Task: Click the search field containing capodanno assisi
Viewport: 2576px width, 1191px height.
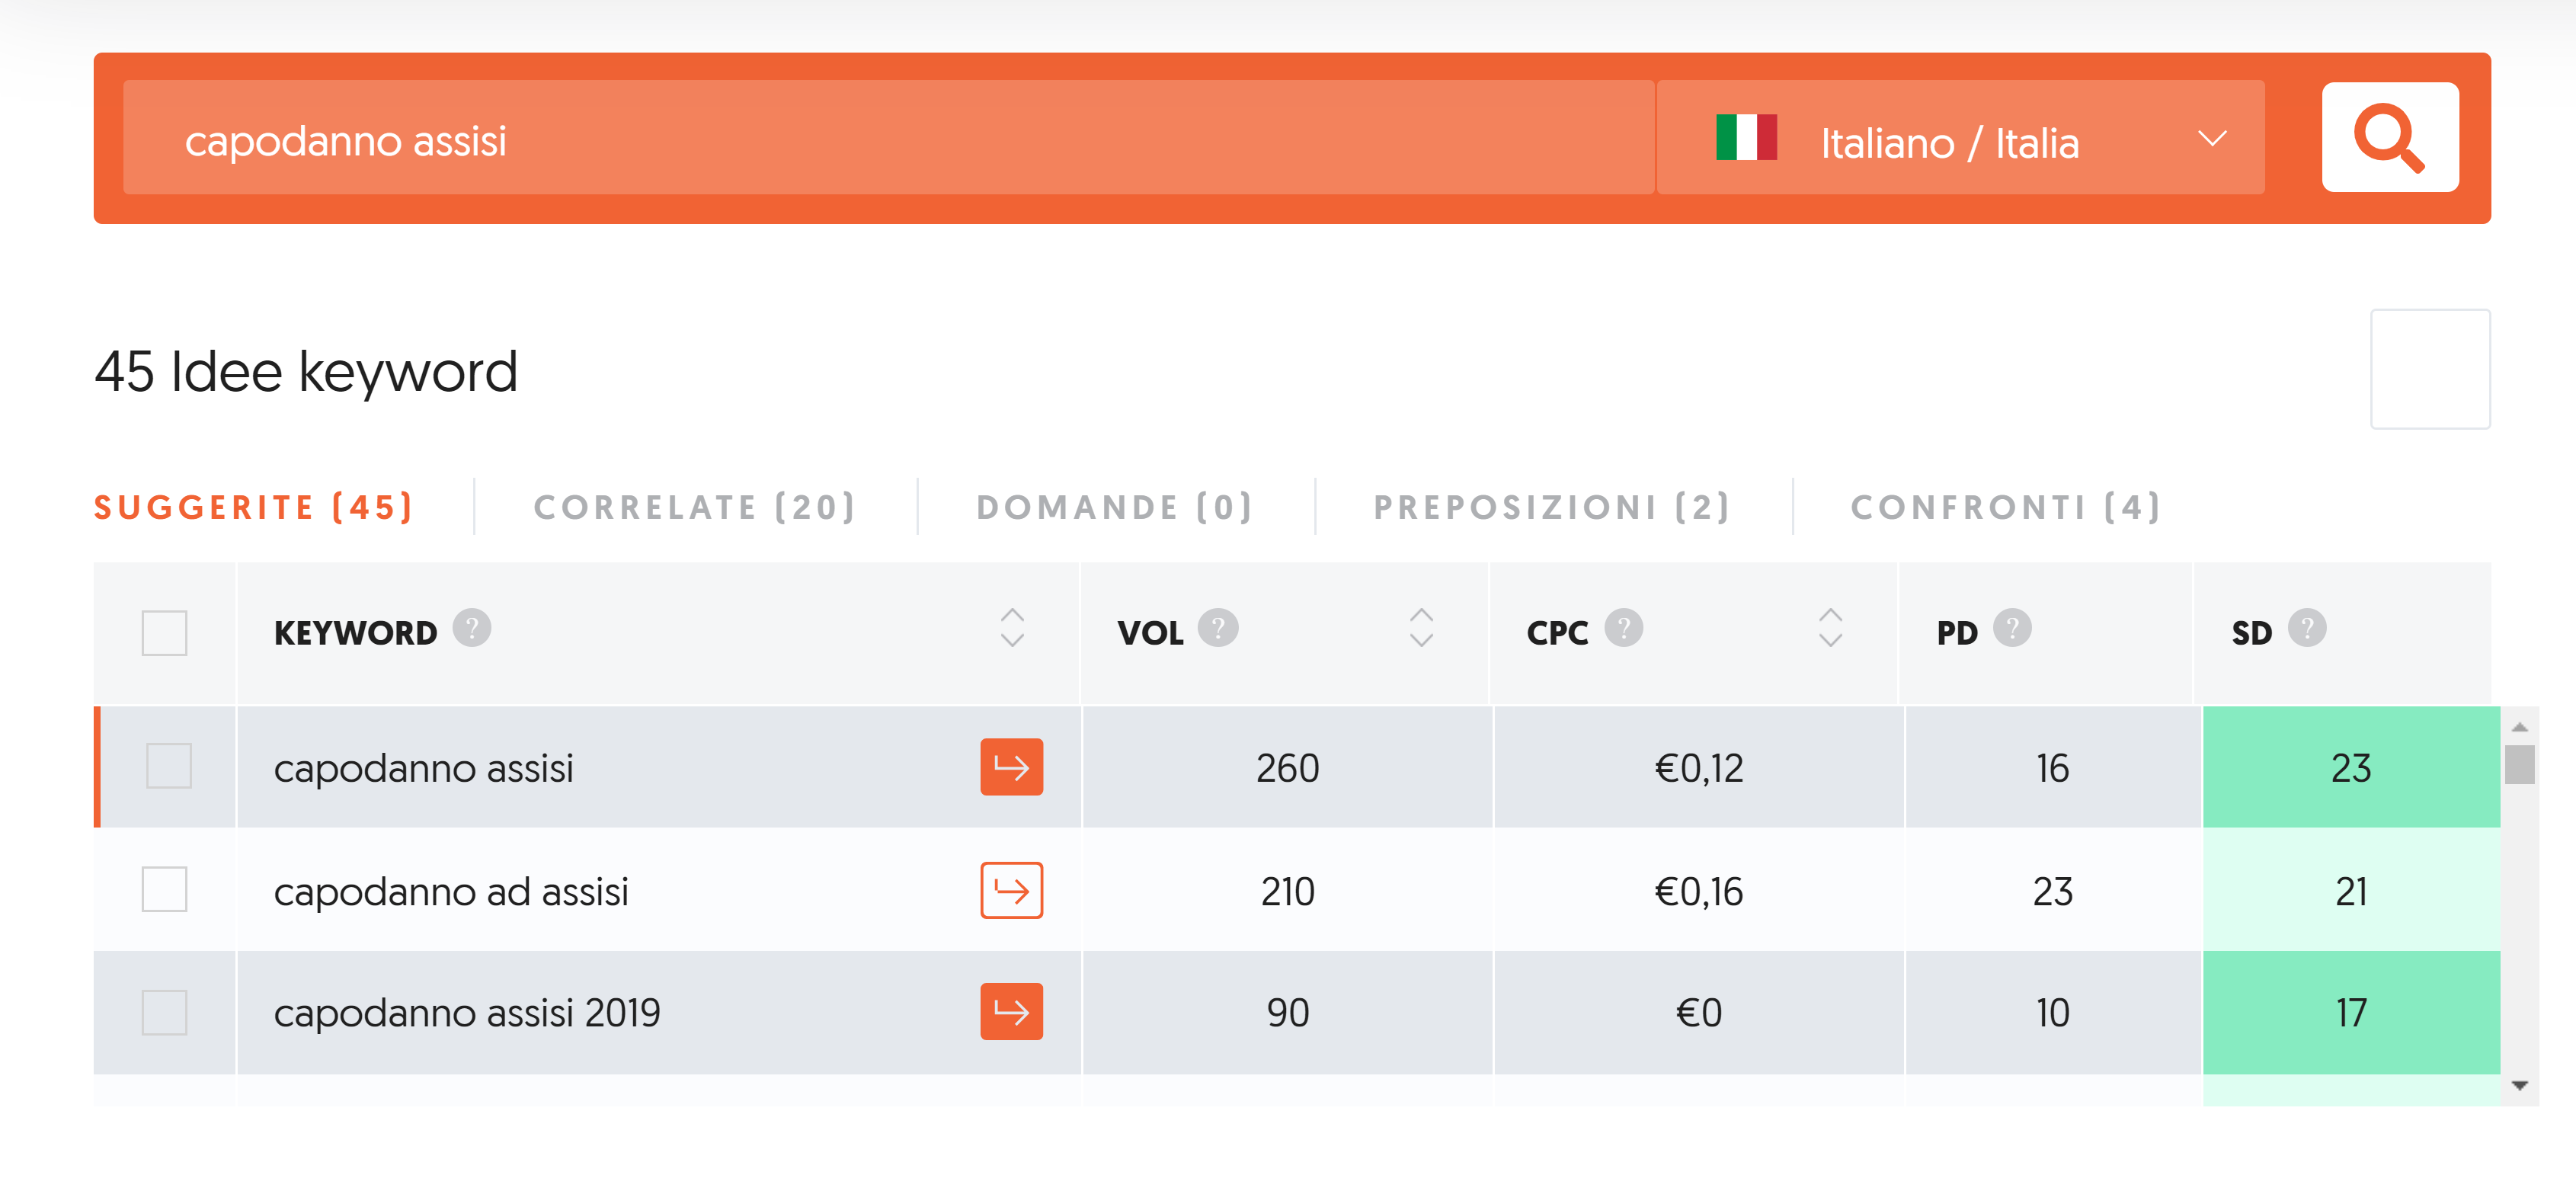Action: click(887, 139)
